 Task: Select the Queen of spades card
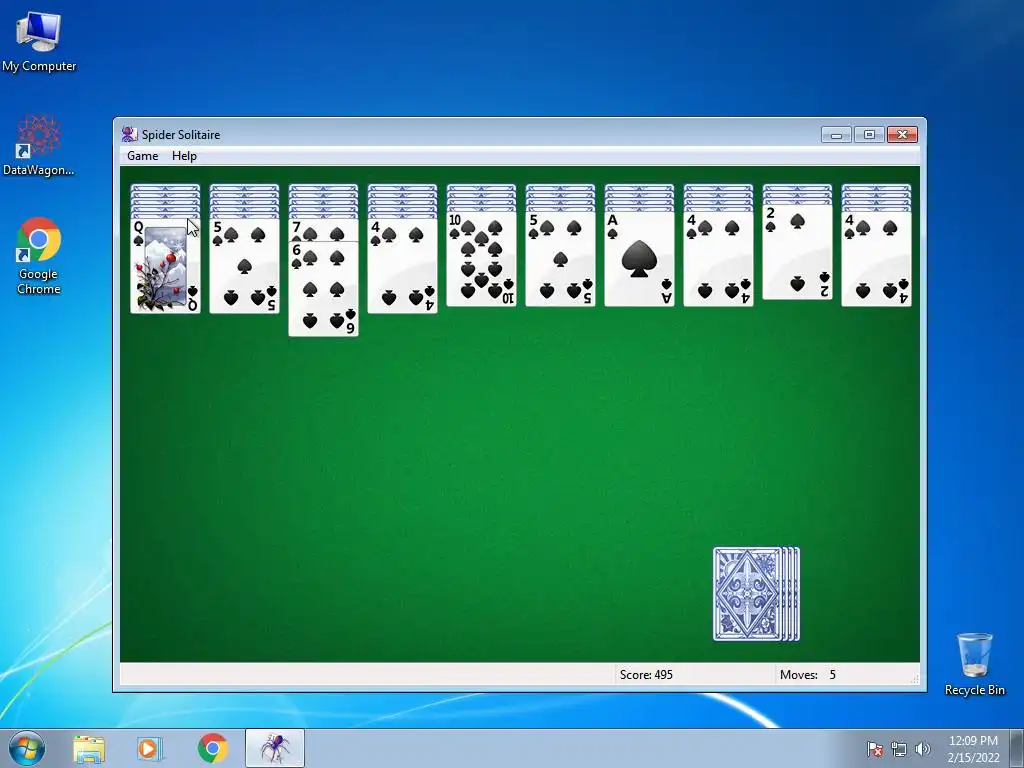pos(165,266)
